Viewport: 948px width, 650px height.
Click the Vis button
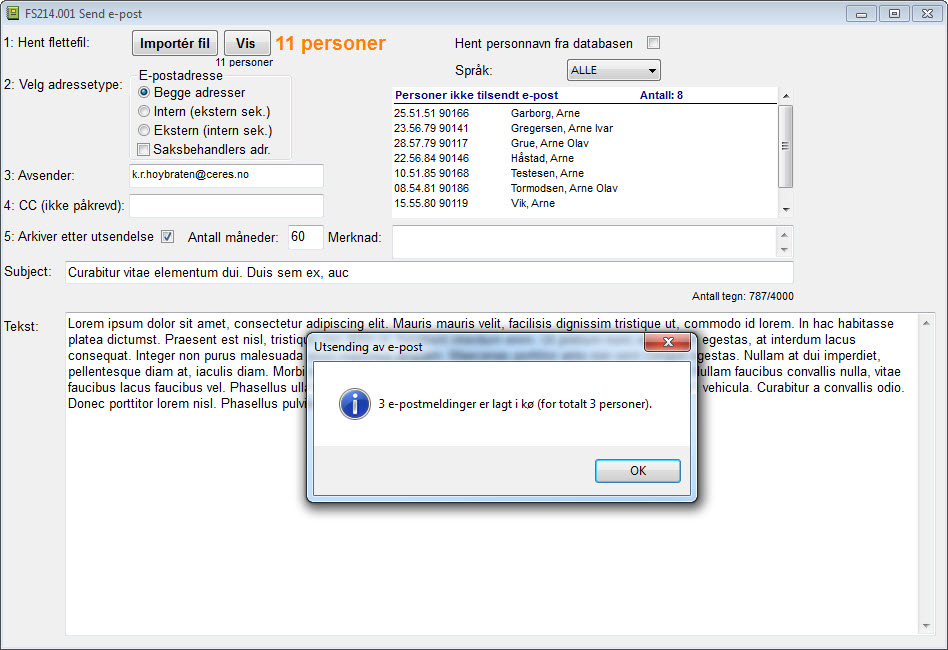[246, 44]
